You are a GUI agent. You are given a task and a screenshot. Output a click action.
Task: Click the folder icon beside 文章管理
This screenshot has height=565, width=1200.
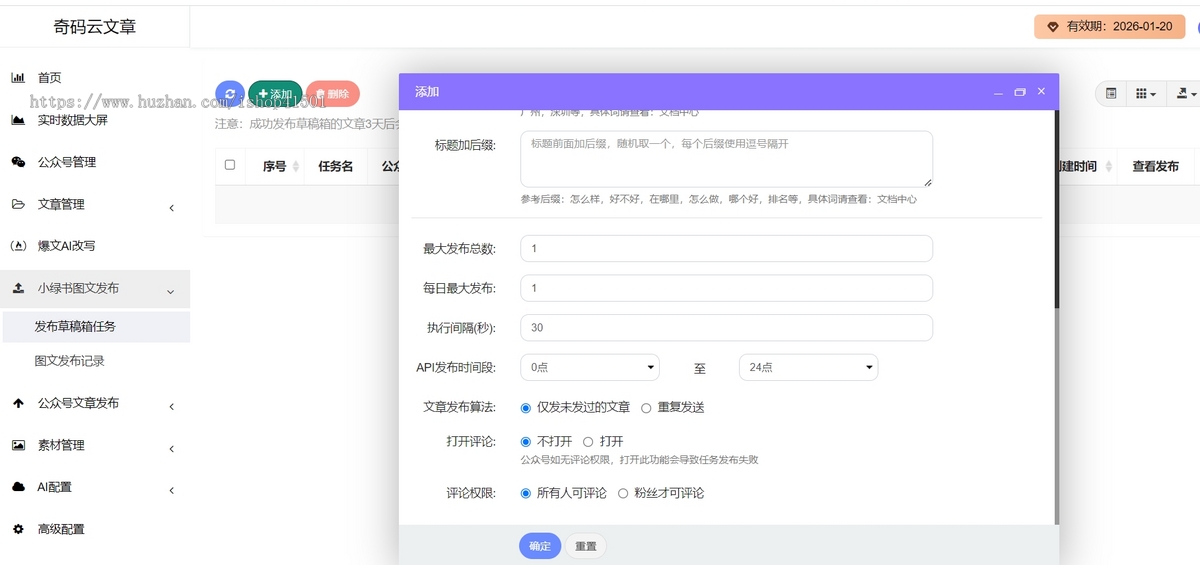18,204
